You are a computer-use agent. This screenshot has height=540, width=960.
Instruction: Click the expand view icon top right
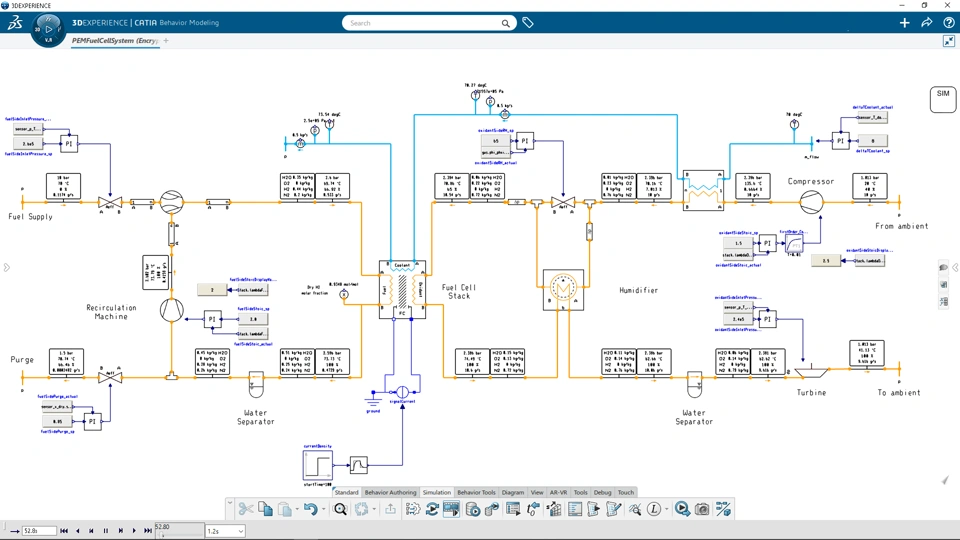tap(948, 41)
